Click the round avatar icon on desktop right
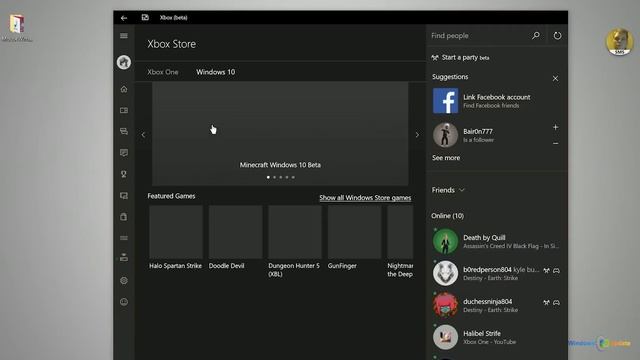This screenshot has height=360, width=640. click(619, 42)
